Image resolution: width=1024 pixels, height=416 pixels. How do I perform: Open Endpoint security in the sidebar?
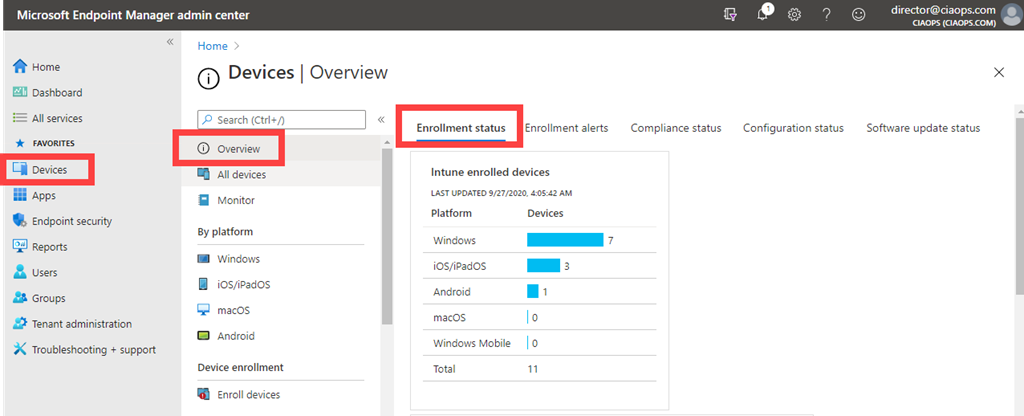click(x=71, y=221)
